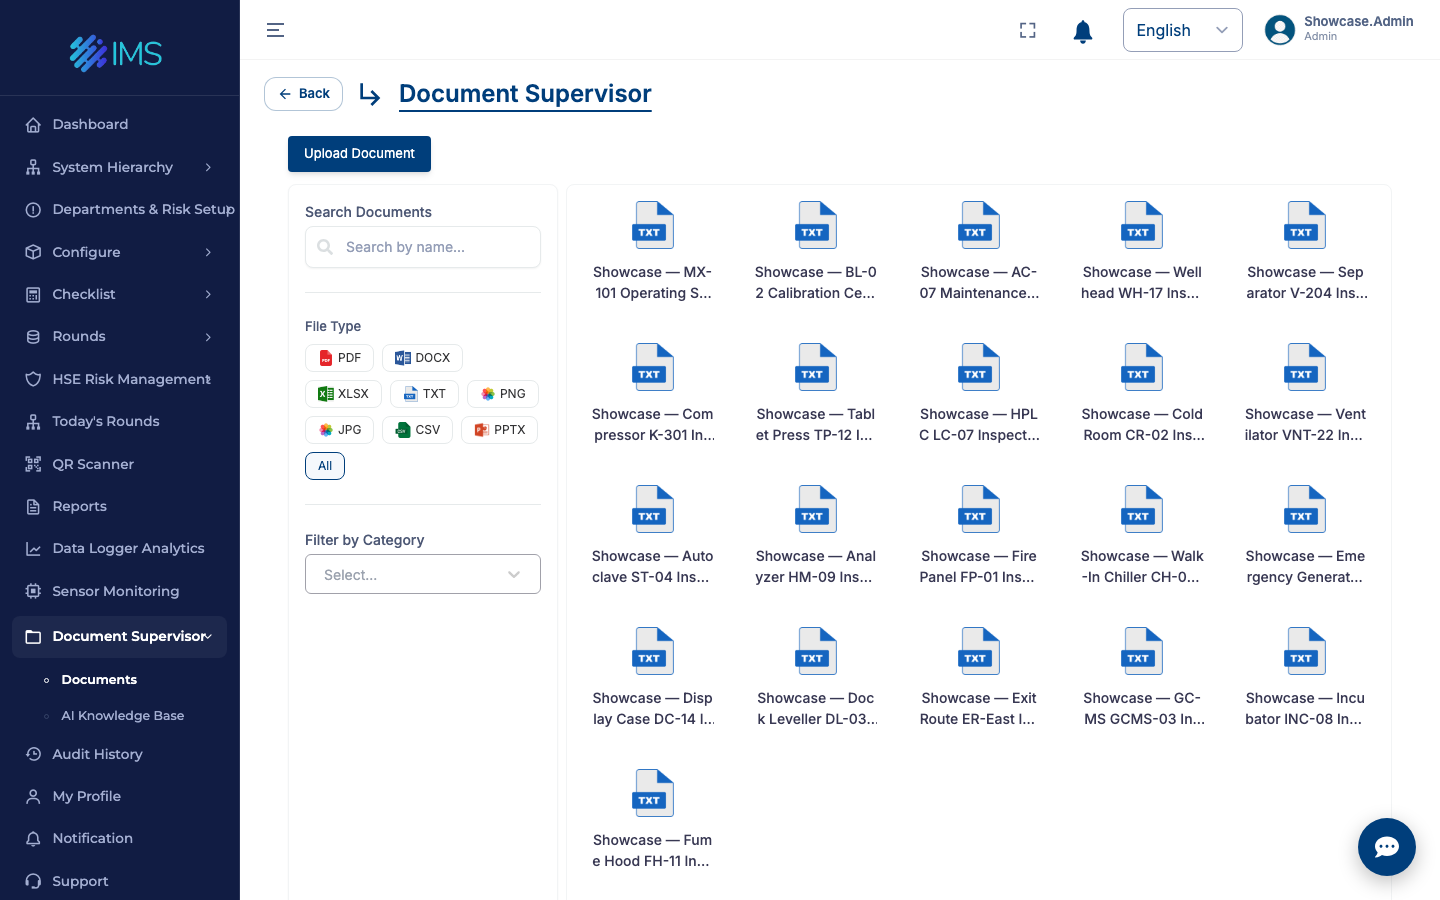This screenshot has height=900, width=1440.
Task: Filter by PDF file type
Action: (x=339, y=358)
